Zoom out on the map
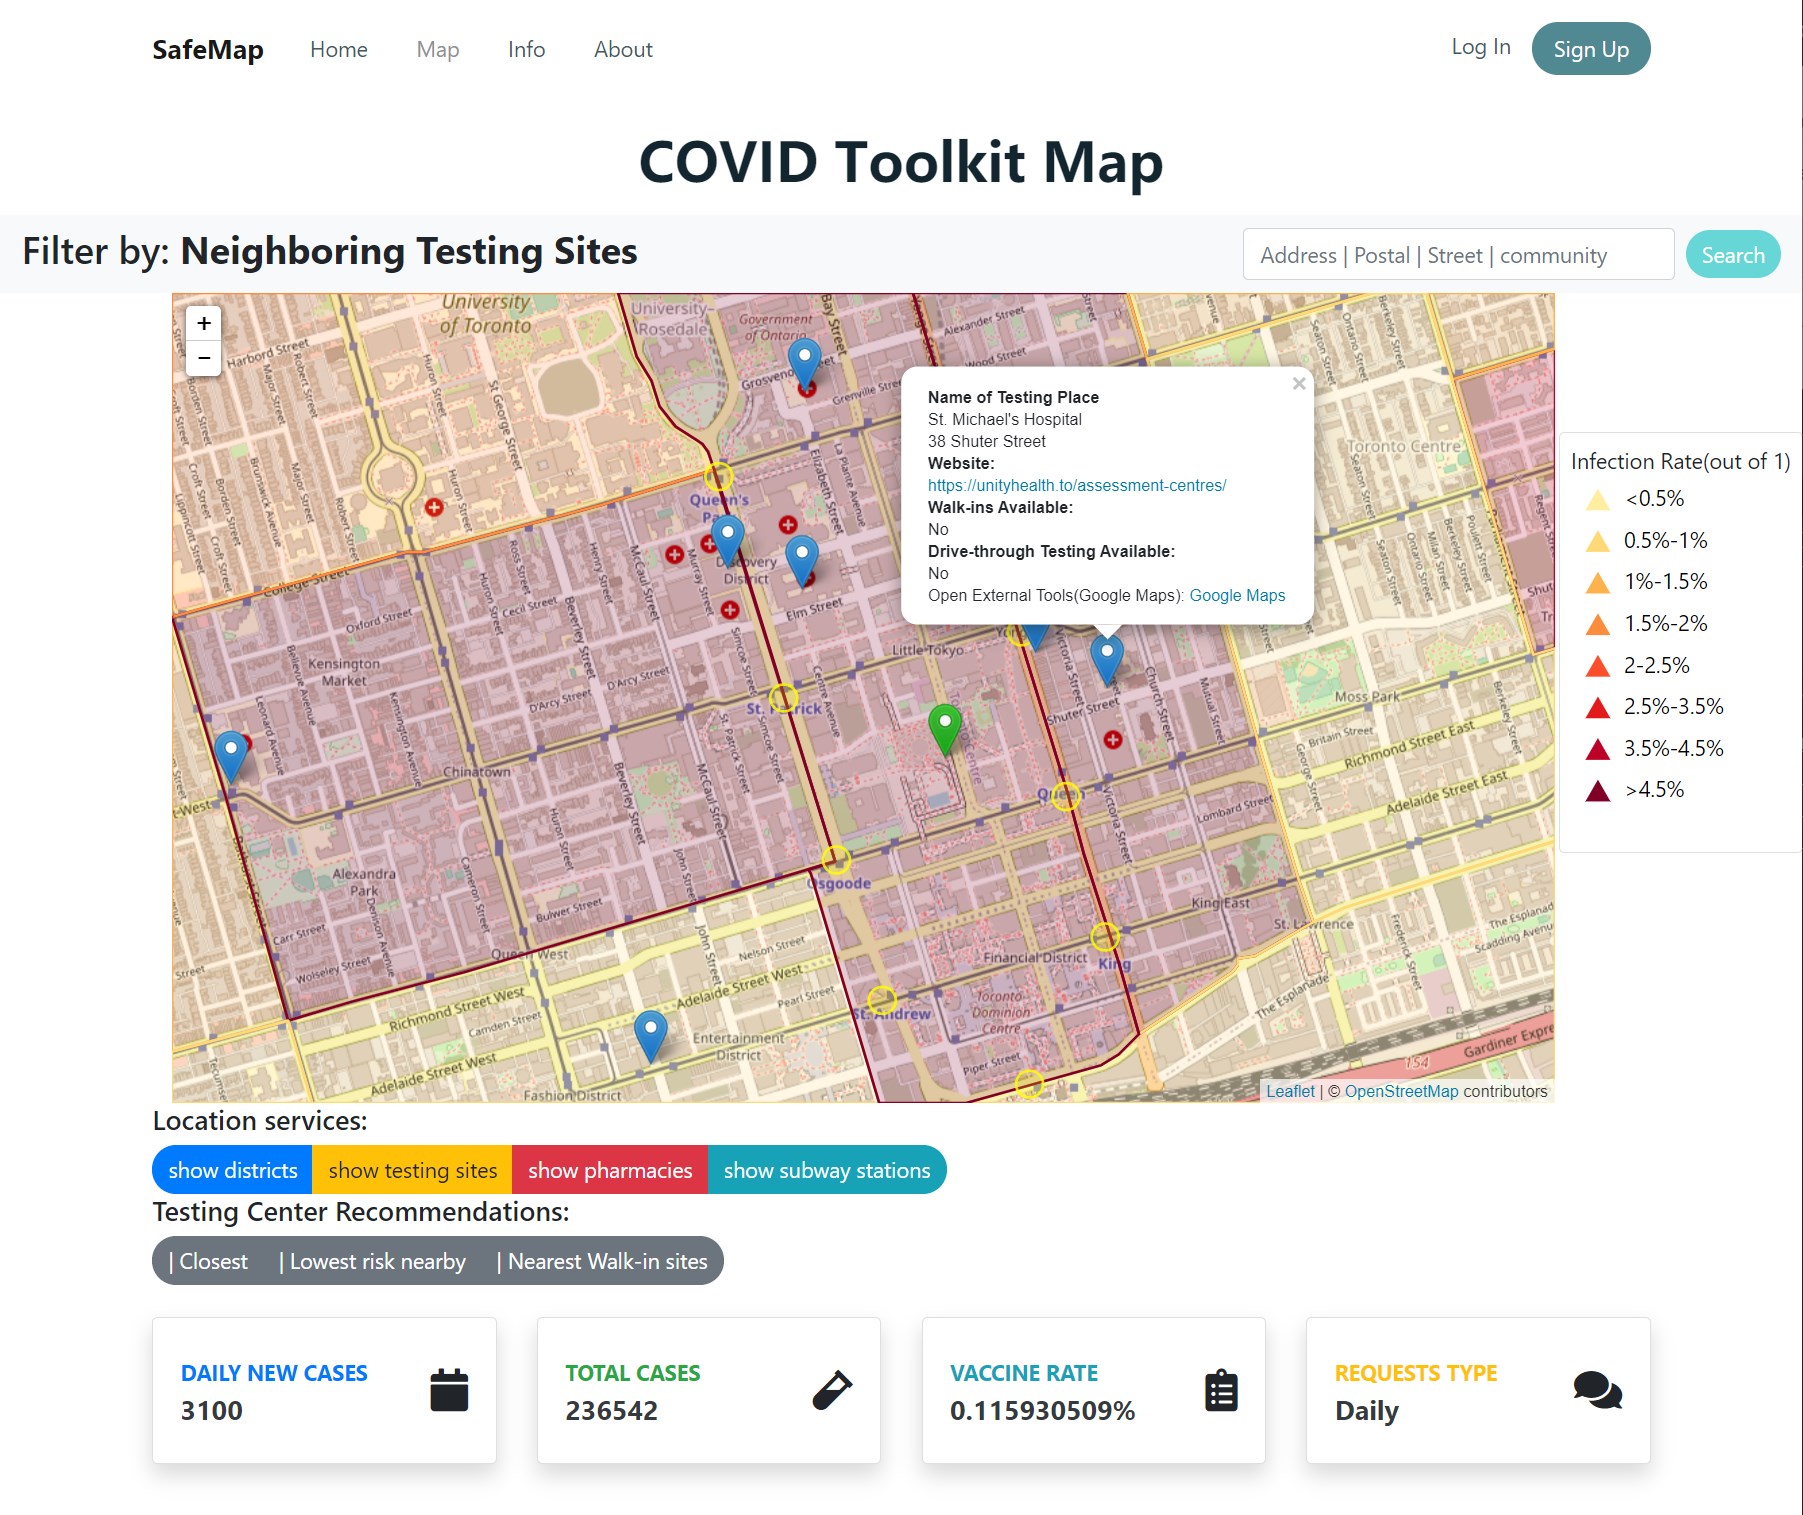 pyautogui.click(x=203, y=358)
